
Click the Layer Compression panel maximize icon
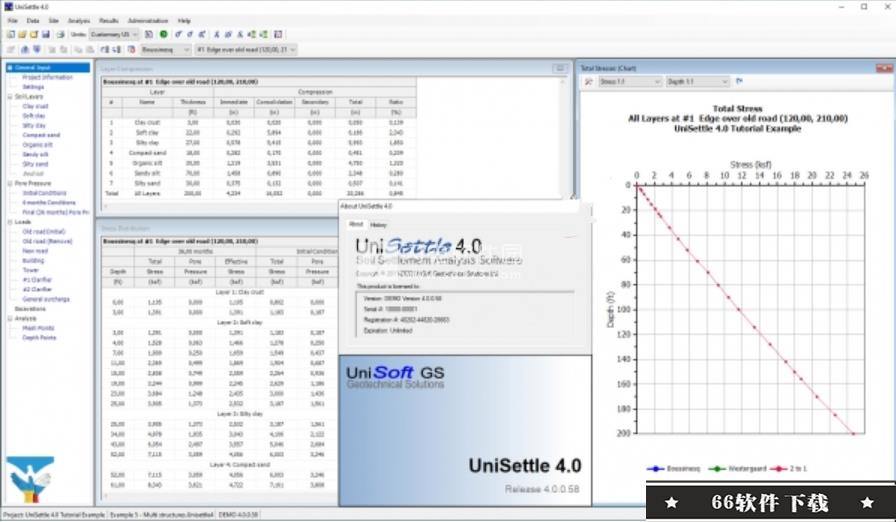[x=559, y=69]
